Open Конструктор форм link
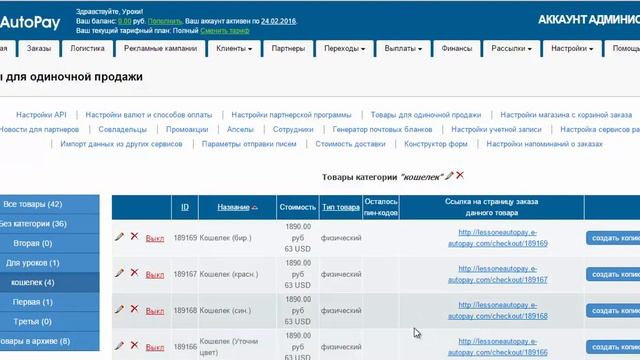Image resolution: width=640 pixels, height=360 pixels. click(x=436, y=144)
